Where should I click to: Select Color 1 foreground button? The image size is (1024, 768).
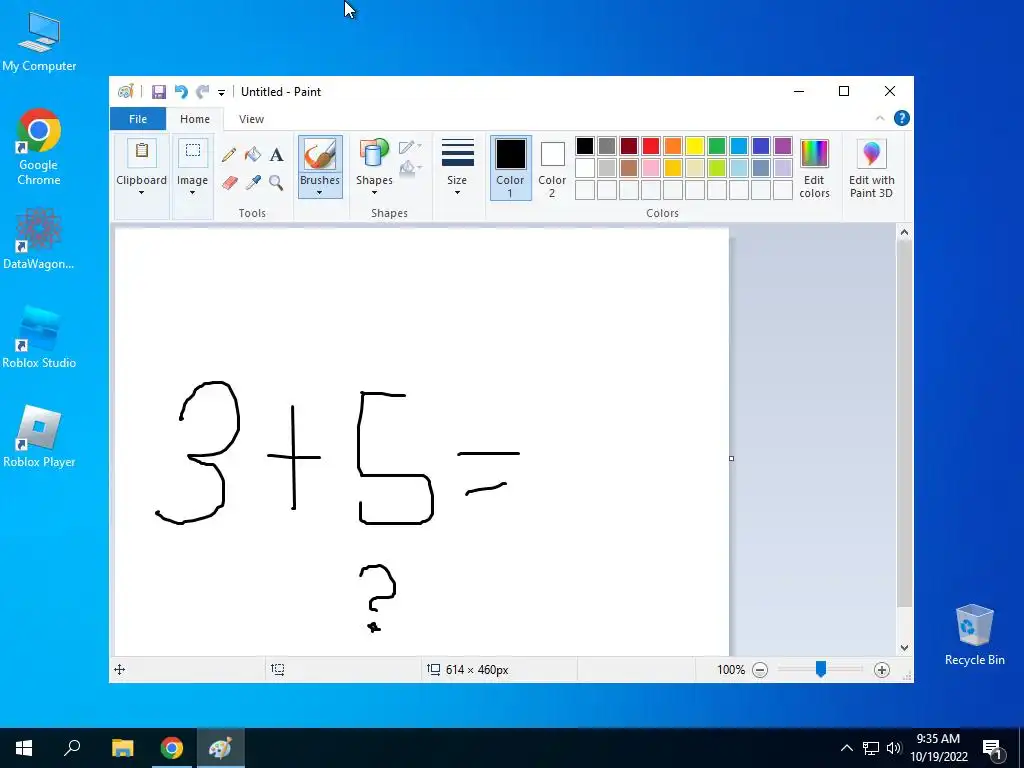point(511,168)
